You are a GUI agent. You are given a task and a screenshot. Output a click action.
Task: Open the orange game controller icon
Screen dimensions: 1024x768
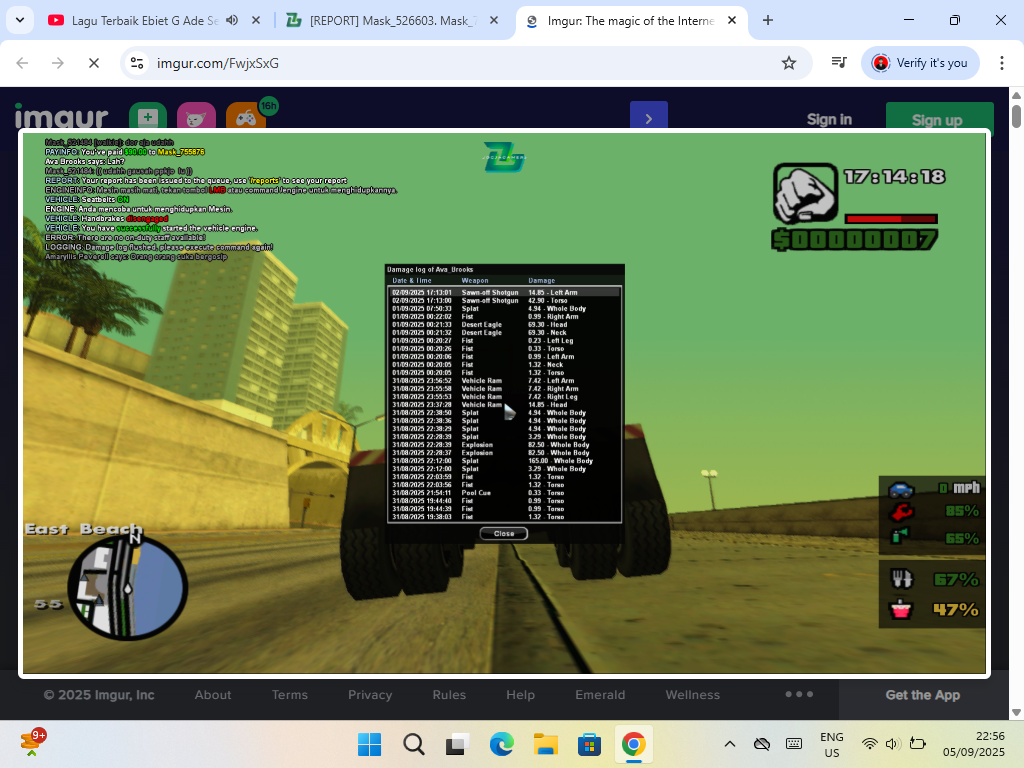coord(246,116)
